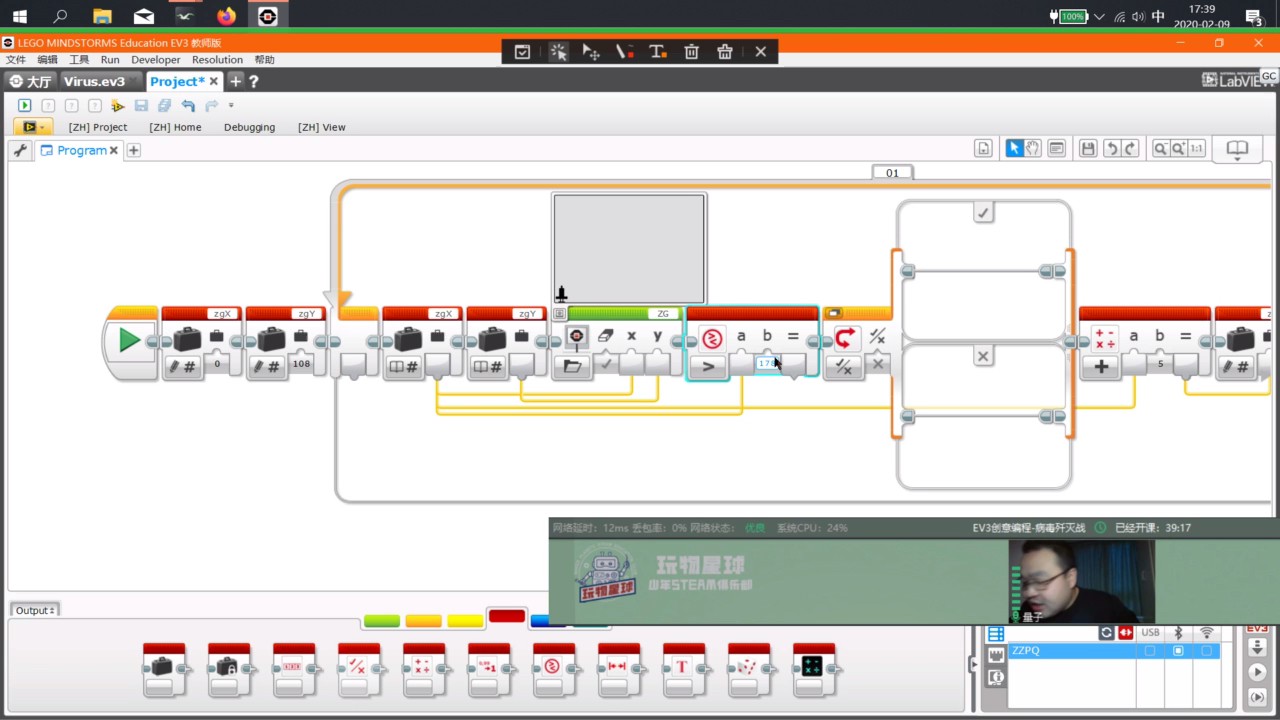The width and height of the screenshot is (1280, 720).
Task: Open the [ZH] View ribbon tab
Action: click(x=322, y=127)
